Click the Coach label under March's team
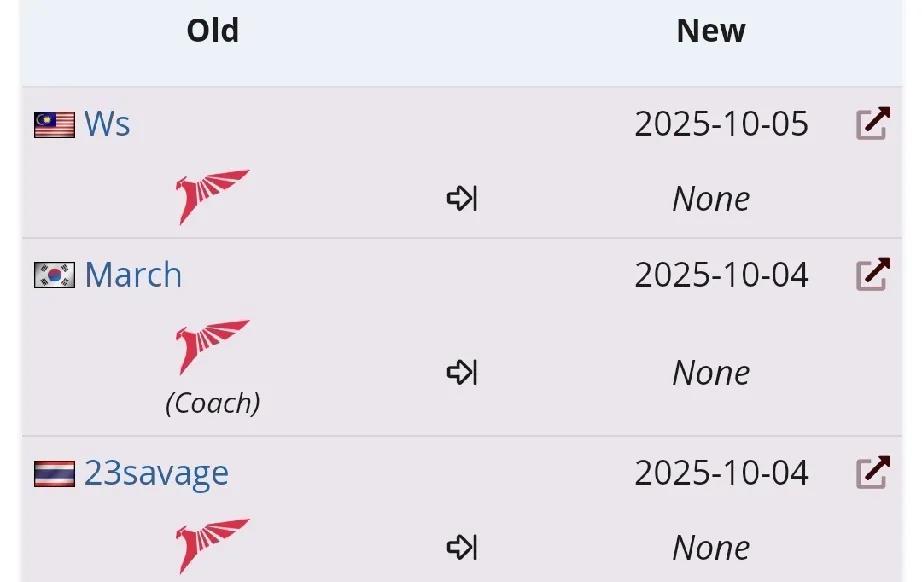922x582 pixels. pos(213,403)
